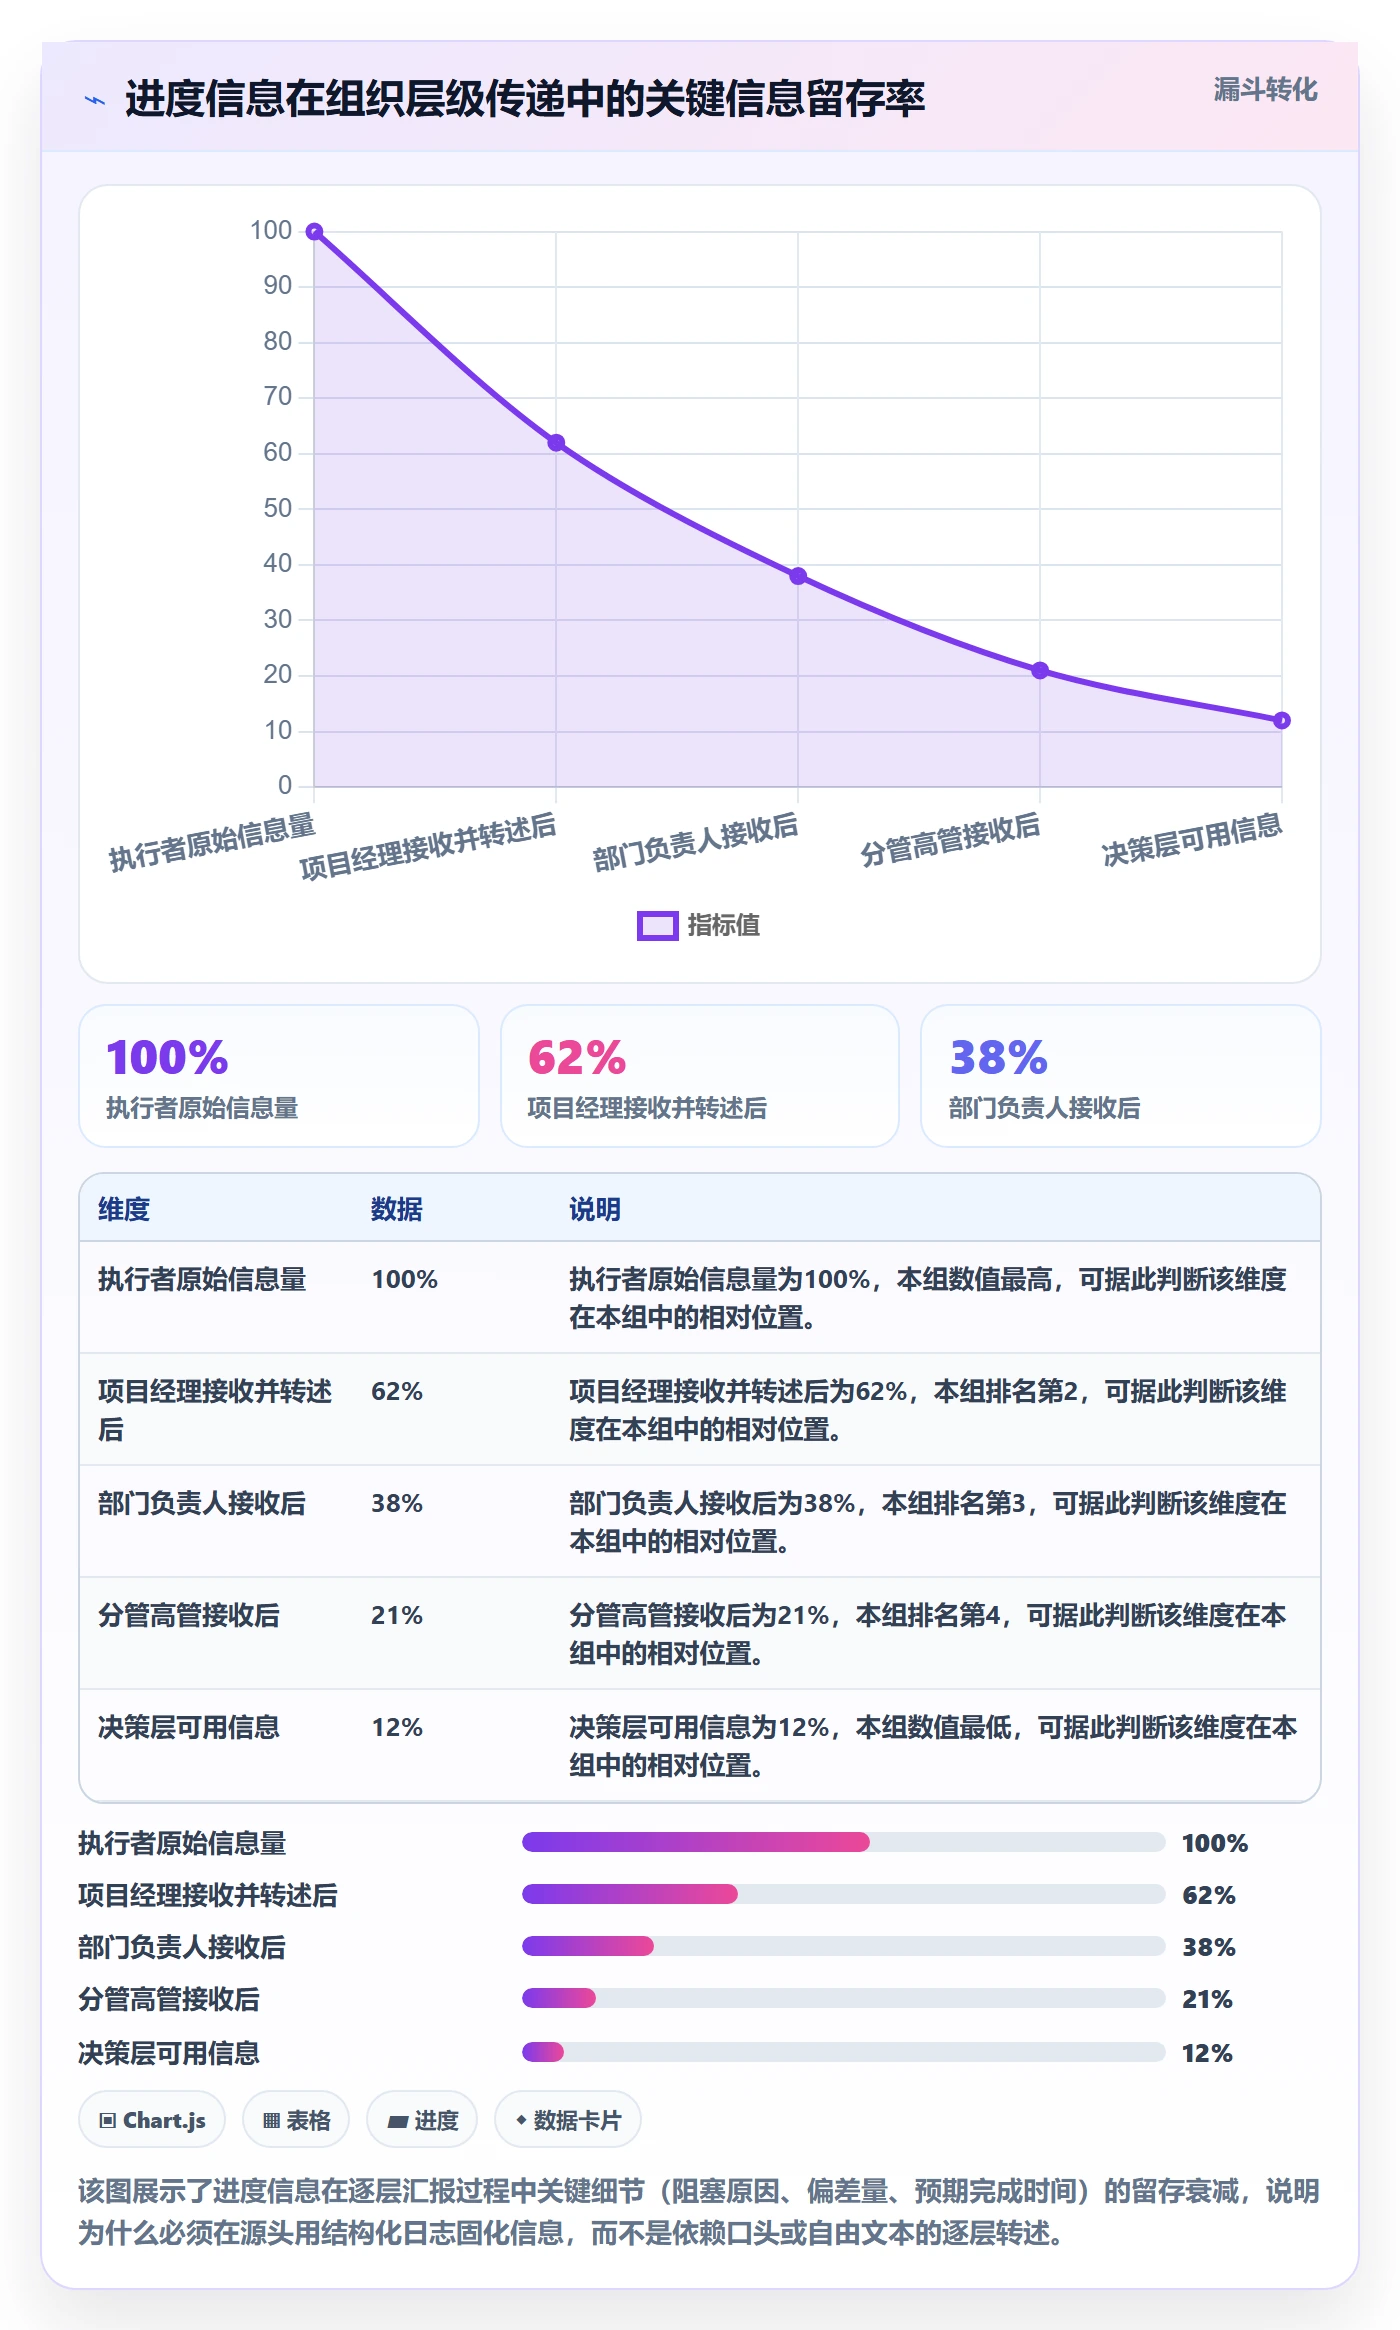Click the 说明 column header
This screenshot has width=1400, height=2330.
595,1209
